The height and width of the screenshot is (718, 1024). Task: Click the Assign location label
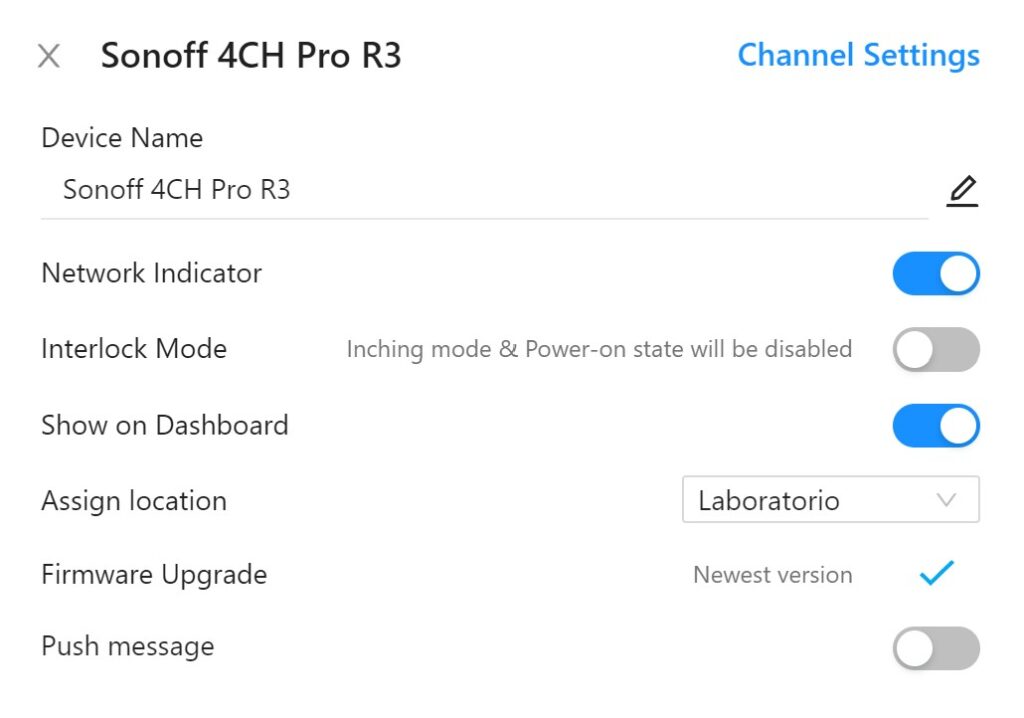[134, 500]
